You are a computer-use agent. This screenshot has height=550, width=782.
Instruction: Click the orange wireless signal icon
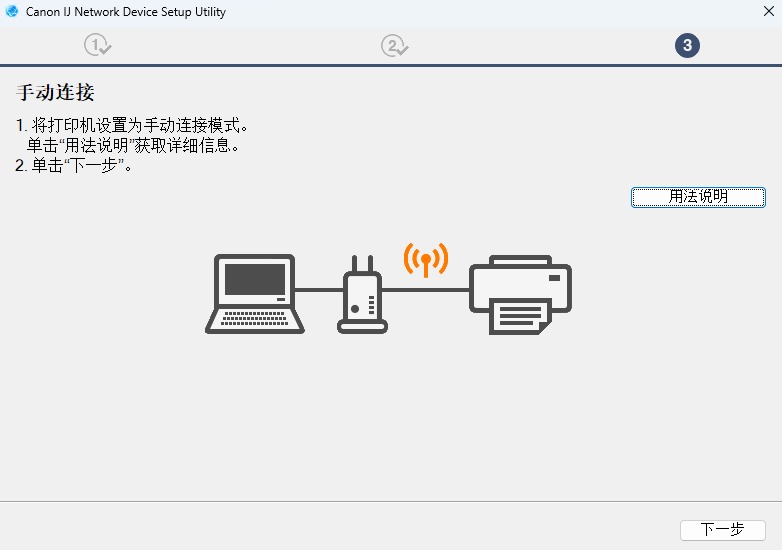point(426,260)
